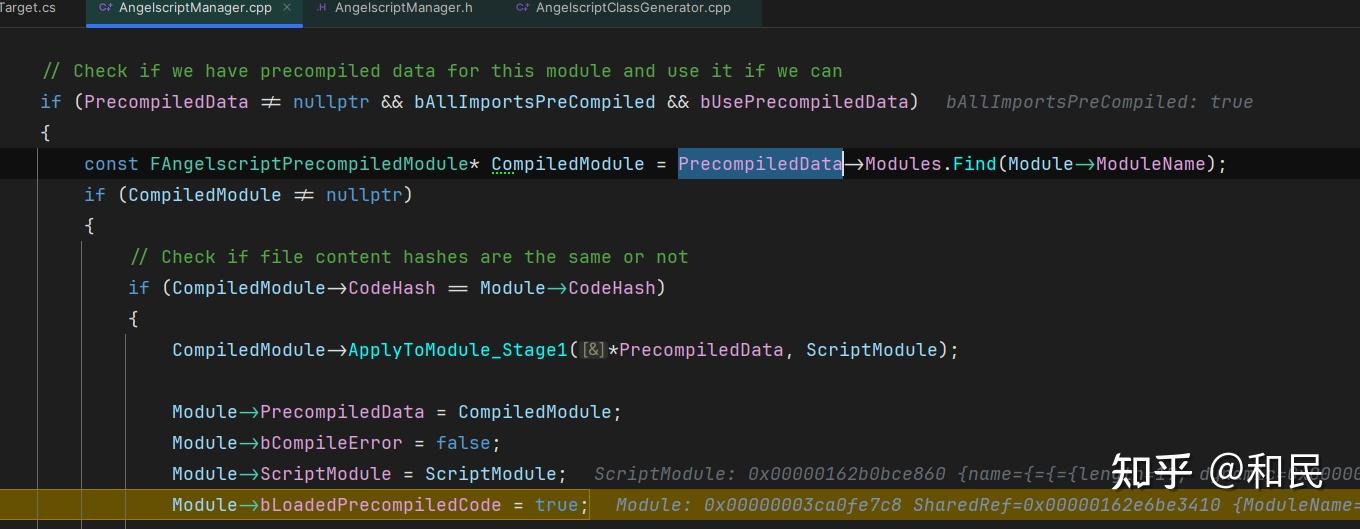Click the [&] reference inlay hint icon
This screenshot has width=1360, height=529.
[593, 350]
